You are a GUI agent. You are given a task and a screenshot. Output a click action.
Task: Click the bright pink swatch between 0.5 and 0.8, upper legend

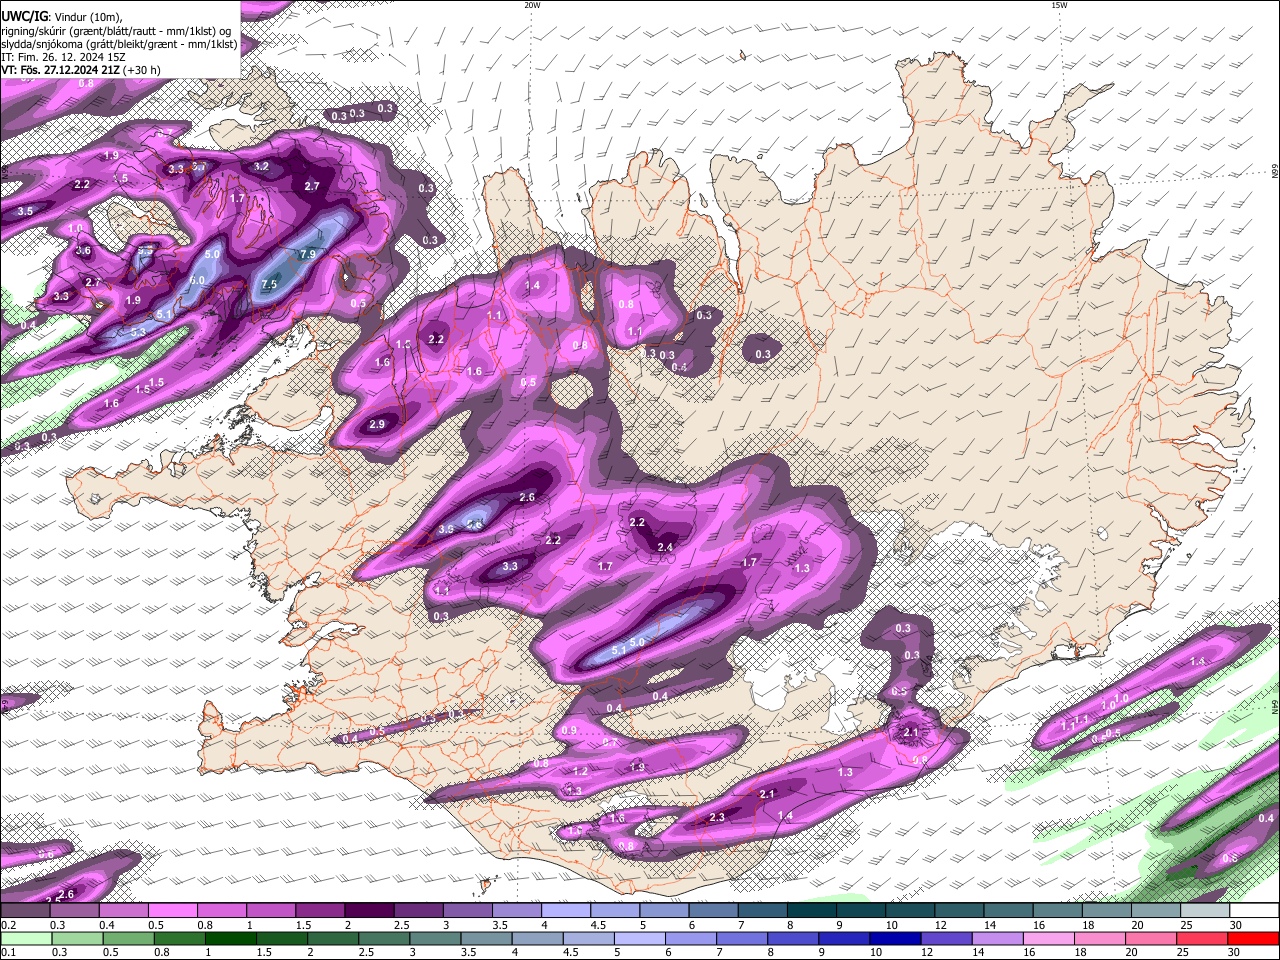172,911
